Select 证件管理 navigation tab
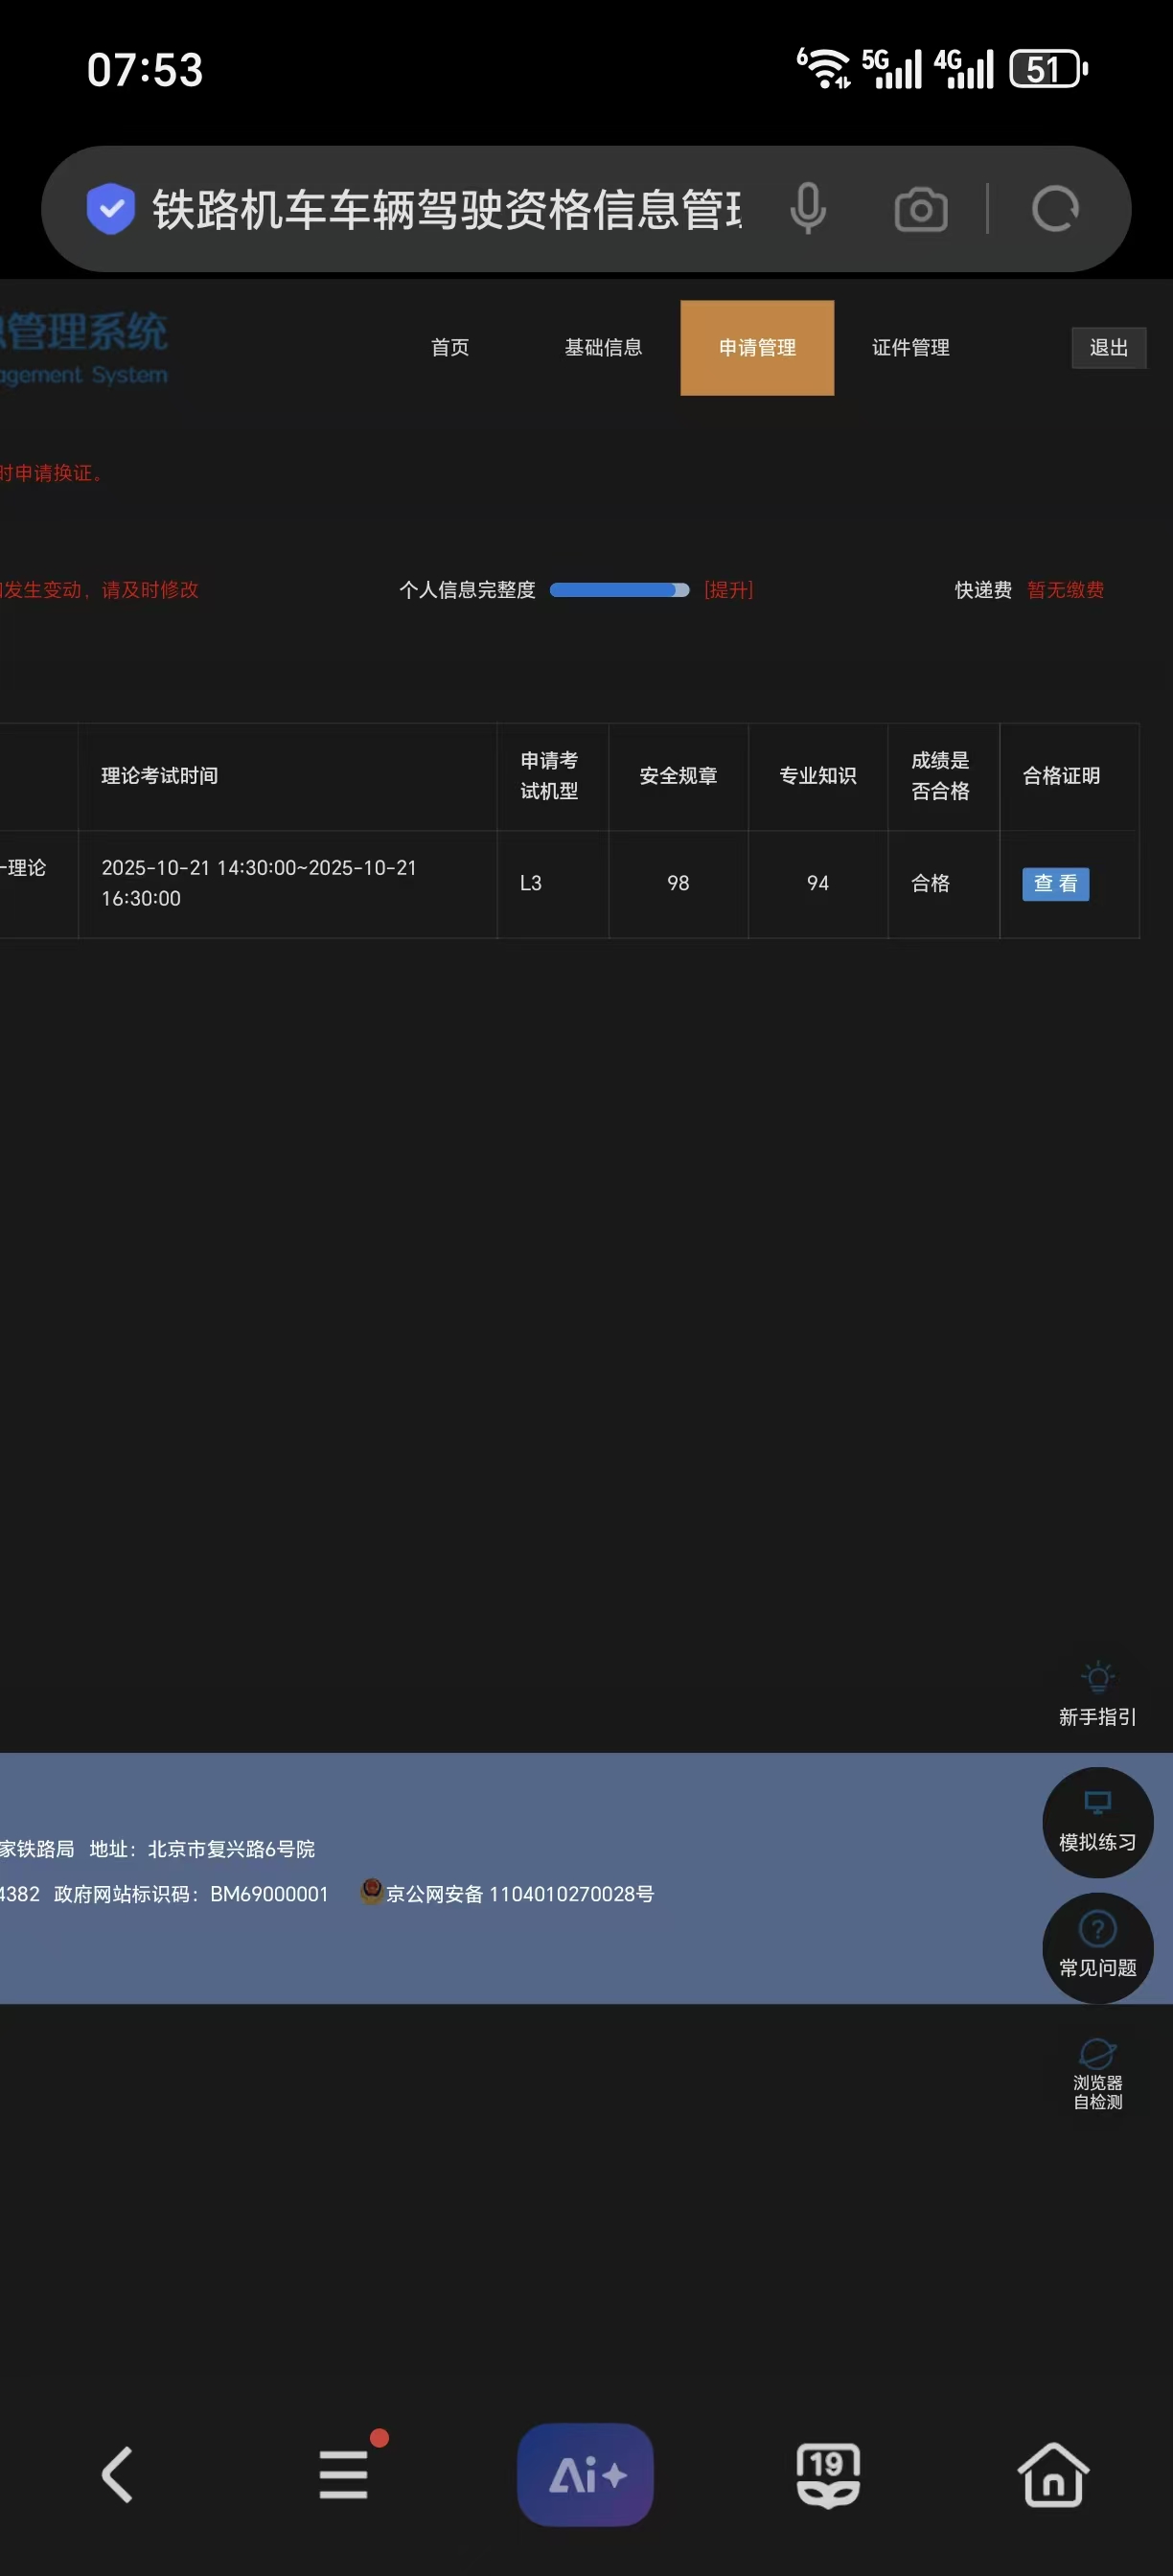This screenshot has height=2576, width=1173. point(910,347)
